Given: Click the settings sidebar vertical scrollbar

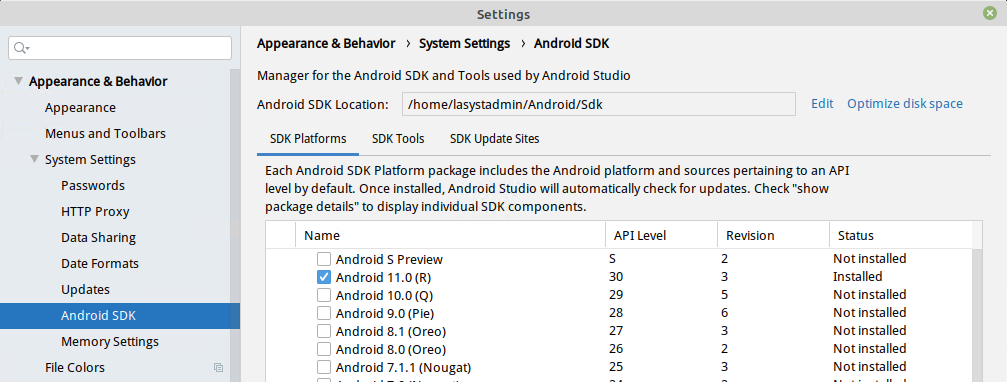Looking at the screenshot, I should click(235, 225).
